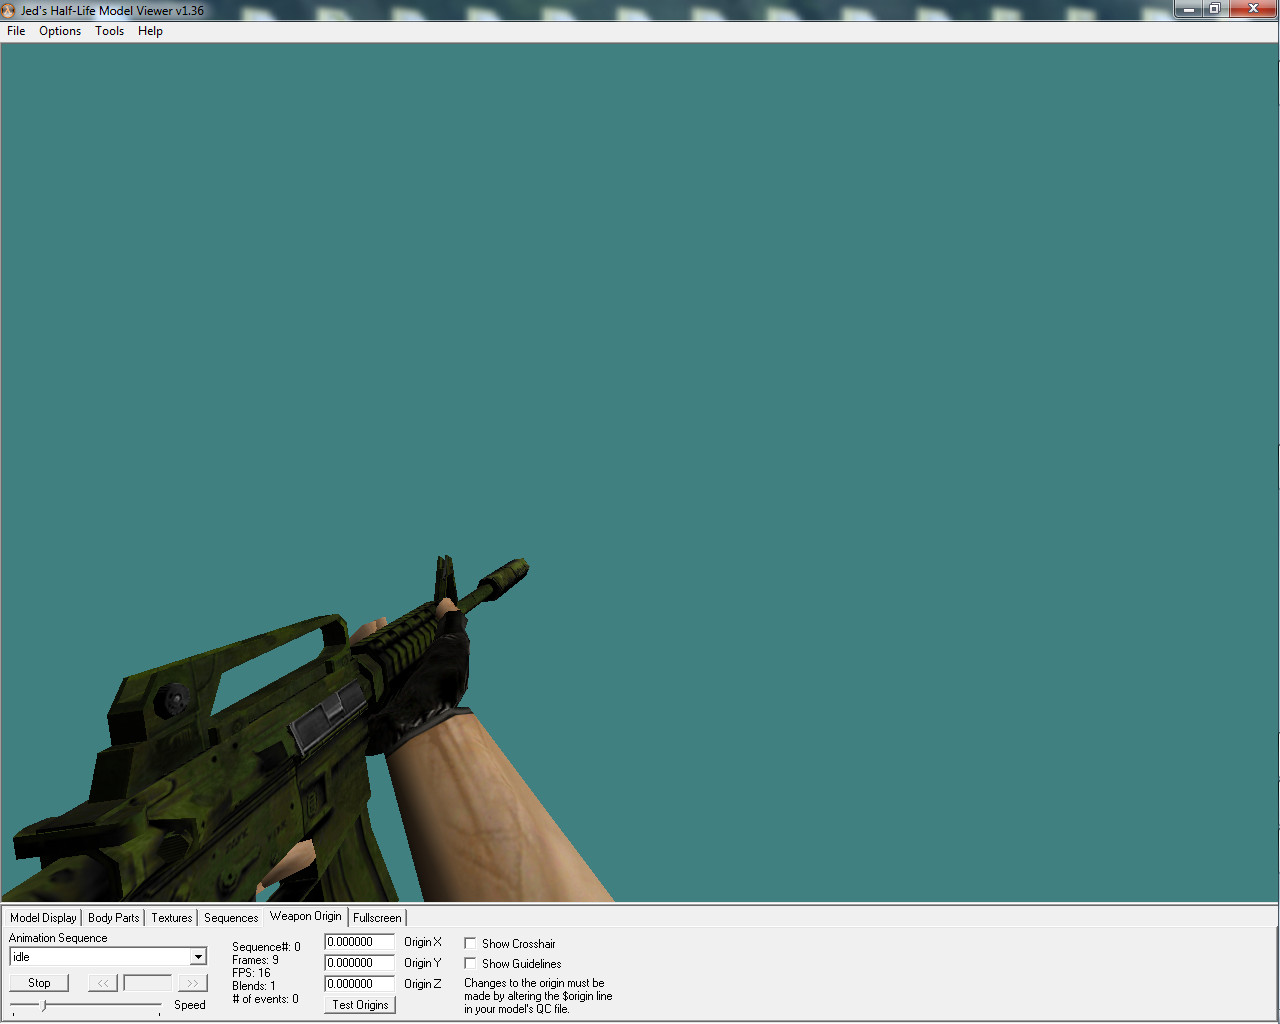
Task: Switch to the Model Display tab
Action: [x=42, y=917]
